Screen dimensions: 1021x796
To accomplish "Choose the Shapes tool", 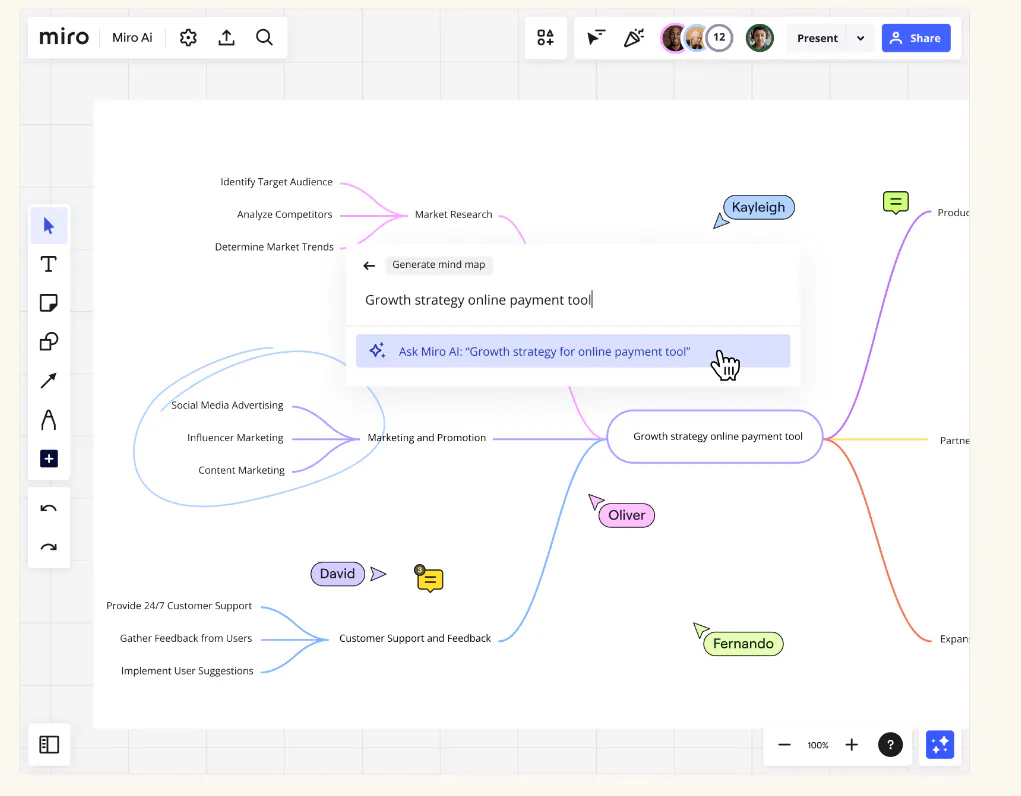I will pyautogui.click(x=49, y=341).
